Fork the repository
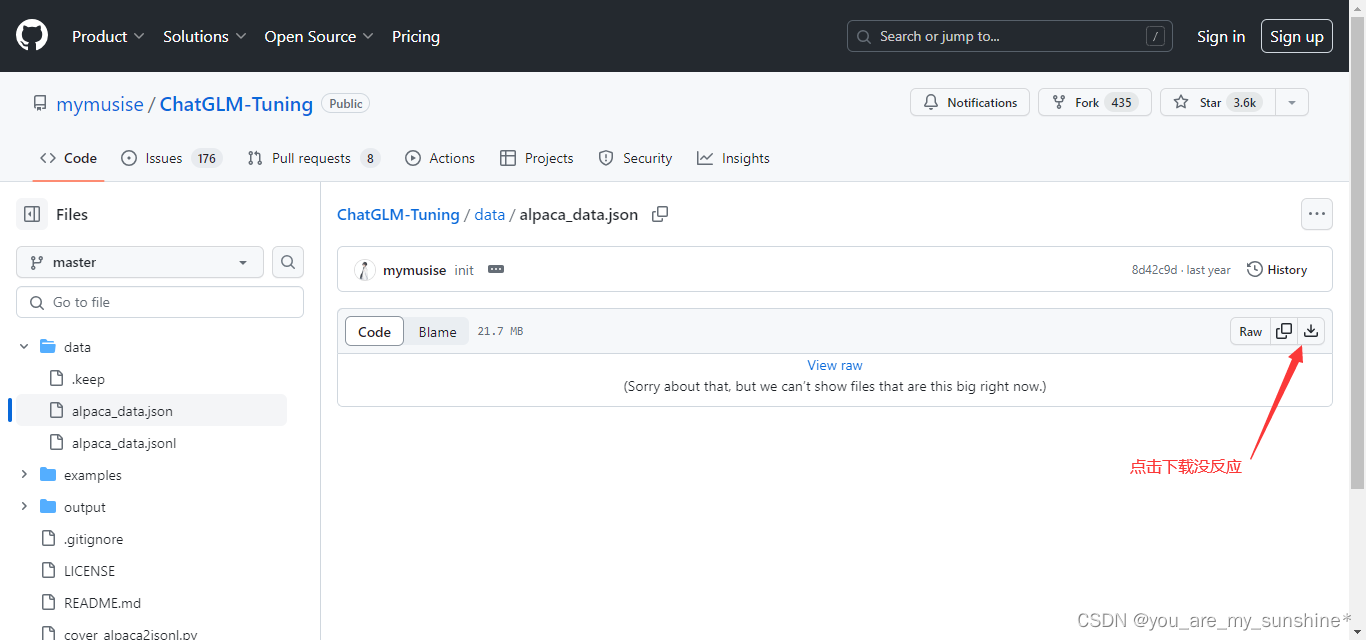Image resolution: width=1366 pixels, height=640 pixels. coord(1095,102)
